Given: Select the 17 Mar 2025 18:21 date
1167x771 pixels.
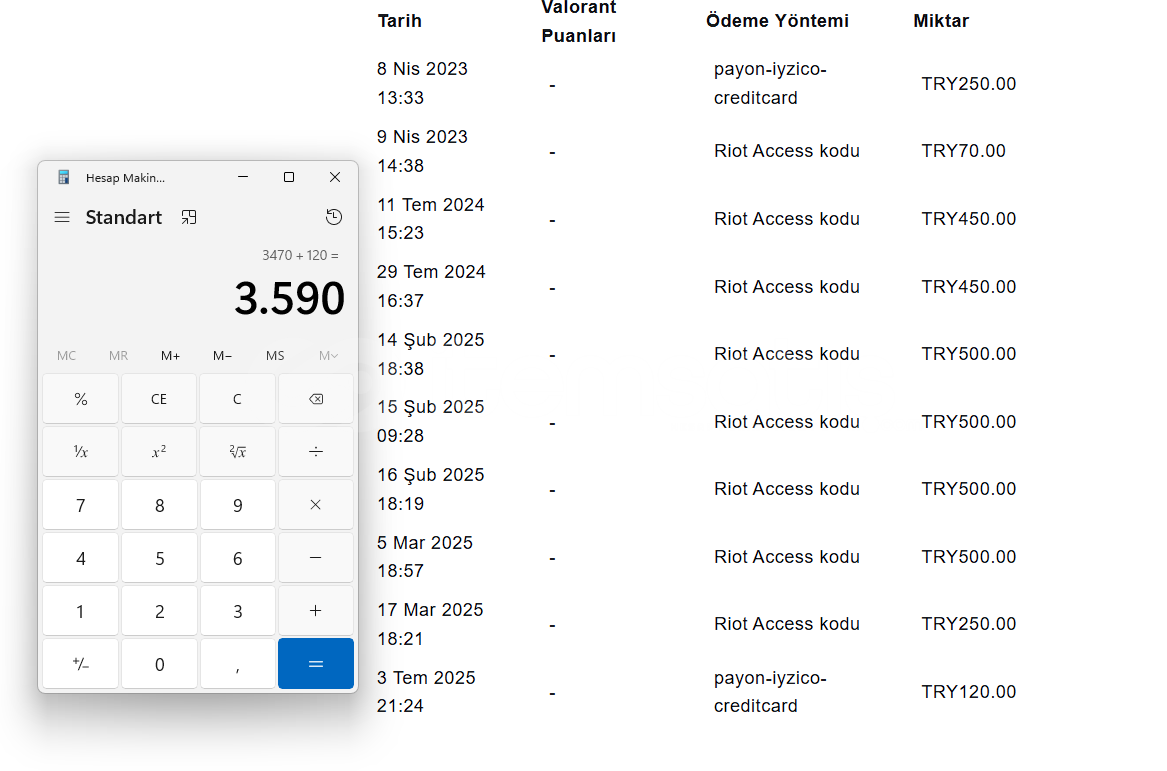Looking at the screenshot, I should pos(430,624).
